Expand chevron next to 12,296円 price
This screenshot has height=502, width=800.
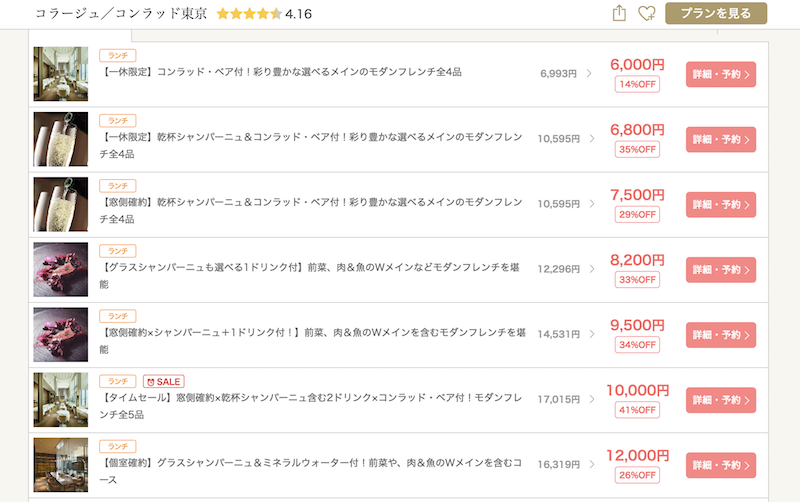[592, 269]
